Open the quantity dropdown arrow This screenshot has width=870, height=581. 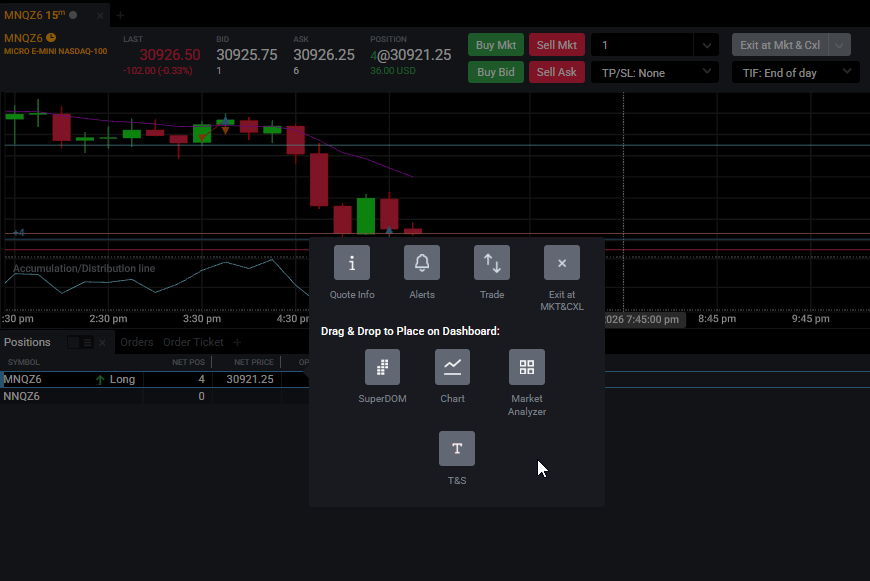(x=706, y=46)
